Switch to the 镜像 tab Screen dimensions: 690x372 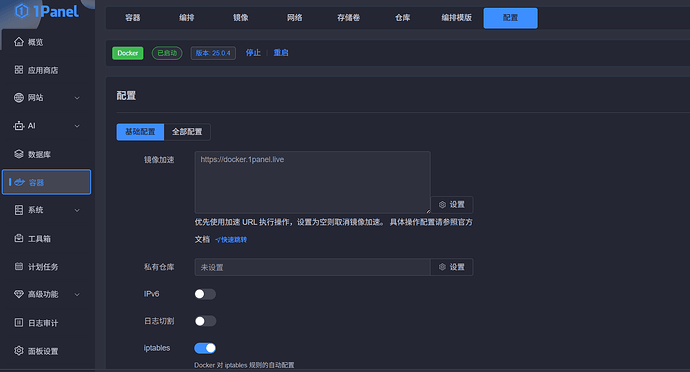[241, 18]
